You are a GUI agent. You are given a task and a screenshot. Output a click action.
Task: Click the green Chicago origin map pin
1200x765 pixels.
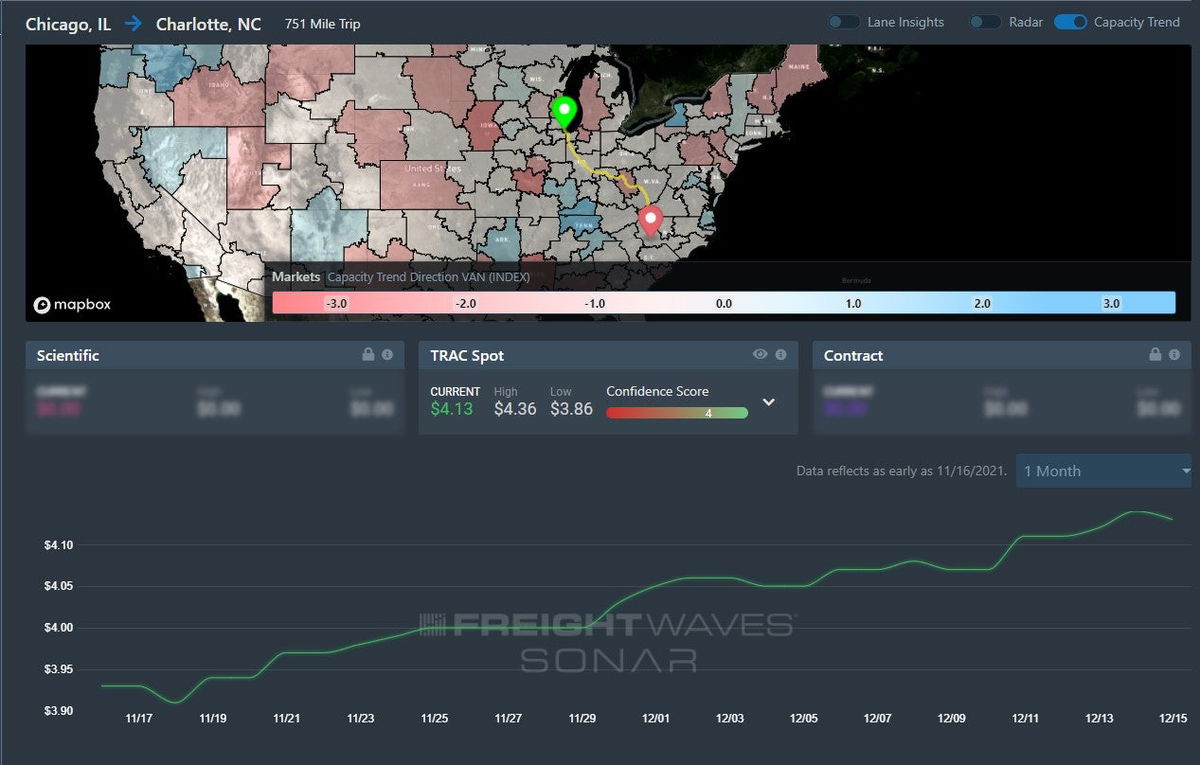point(565,112)
